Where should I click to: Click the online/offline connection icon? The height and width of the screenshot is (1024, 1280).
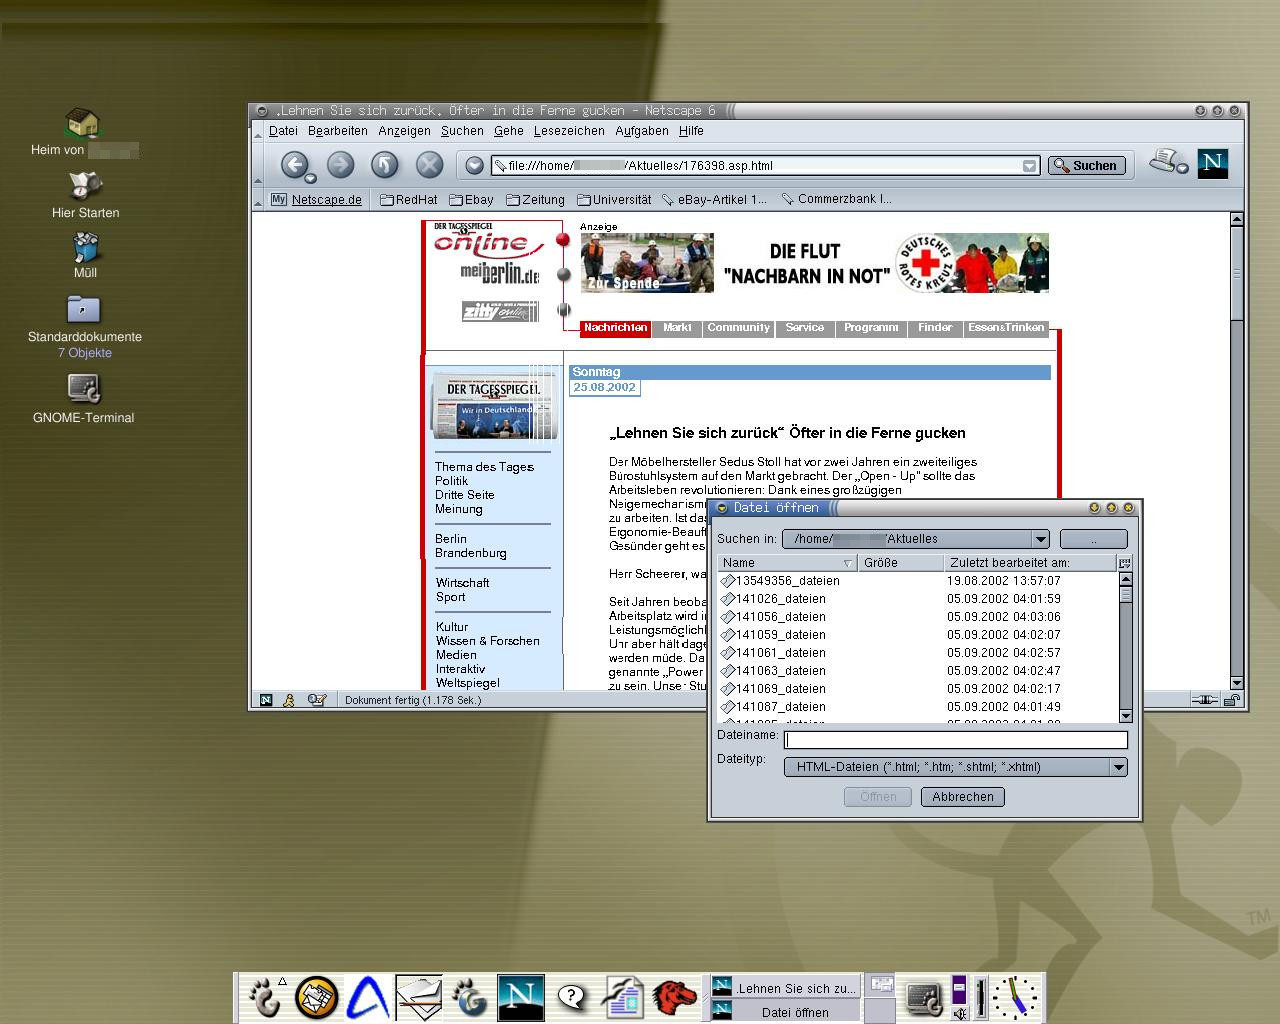(1205, 700)
